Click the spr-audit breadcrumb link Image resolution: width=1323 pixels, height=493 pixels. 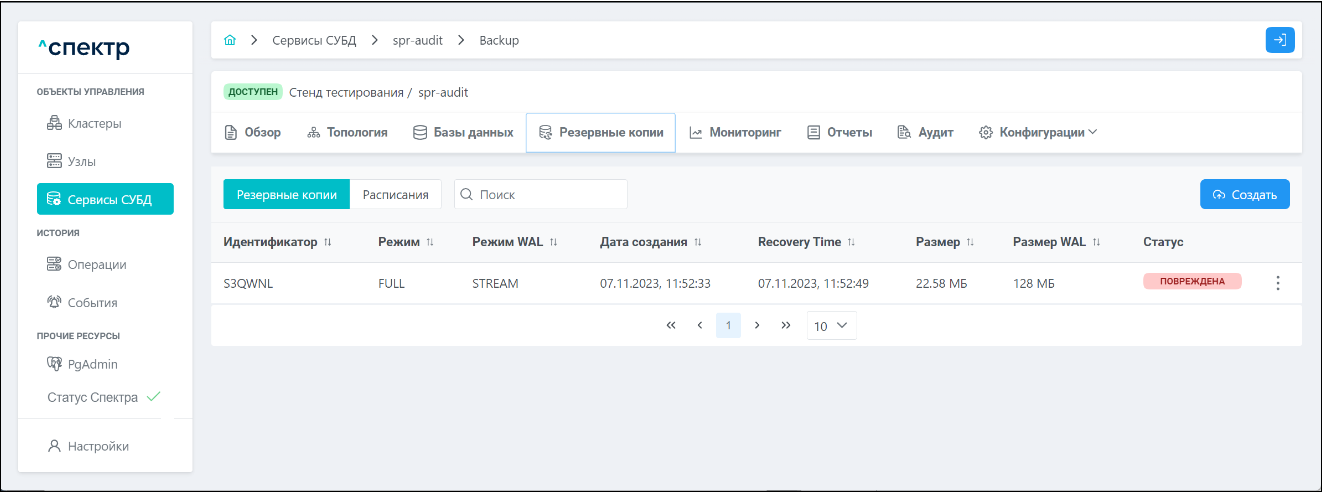(417, 41)
